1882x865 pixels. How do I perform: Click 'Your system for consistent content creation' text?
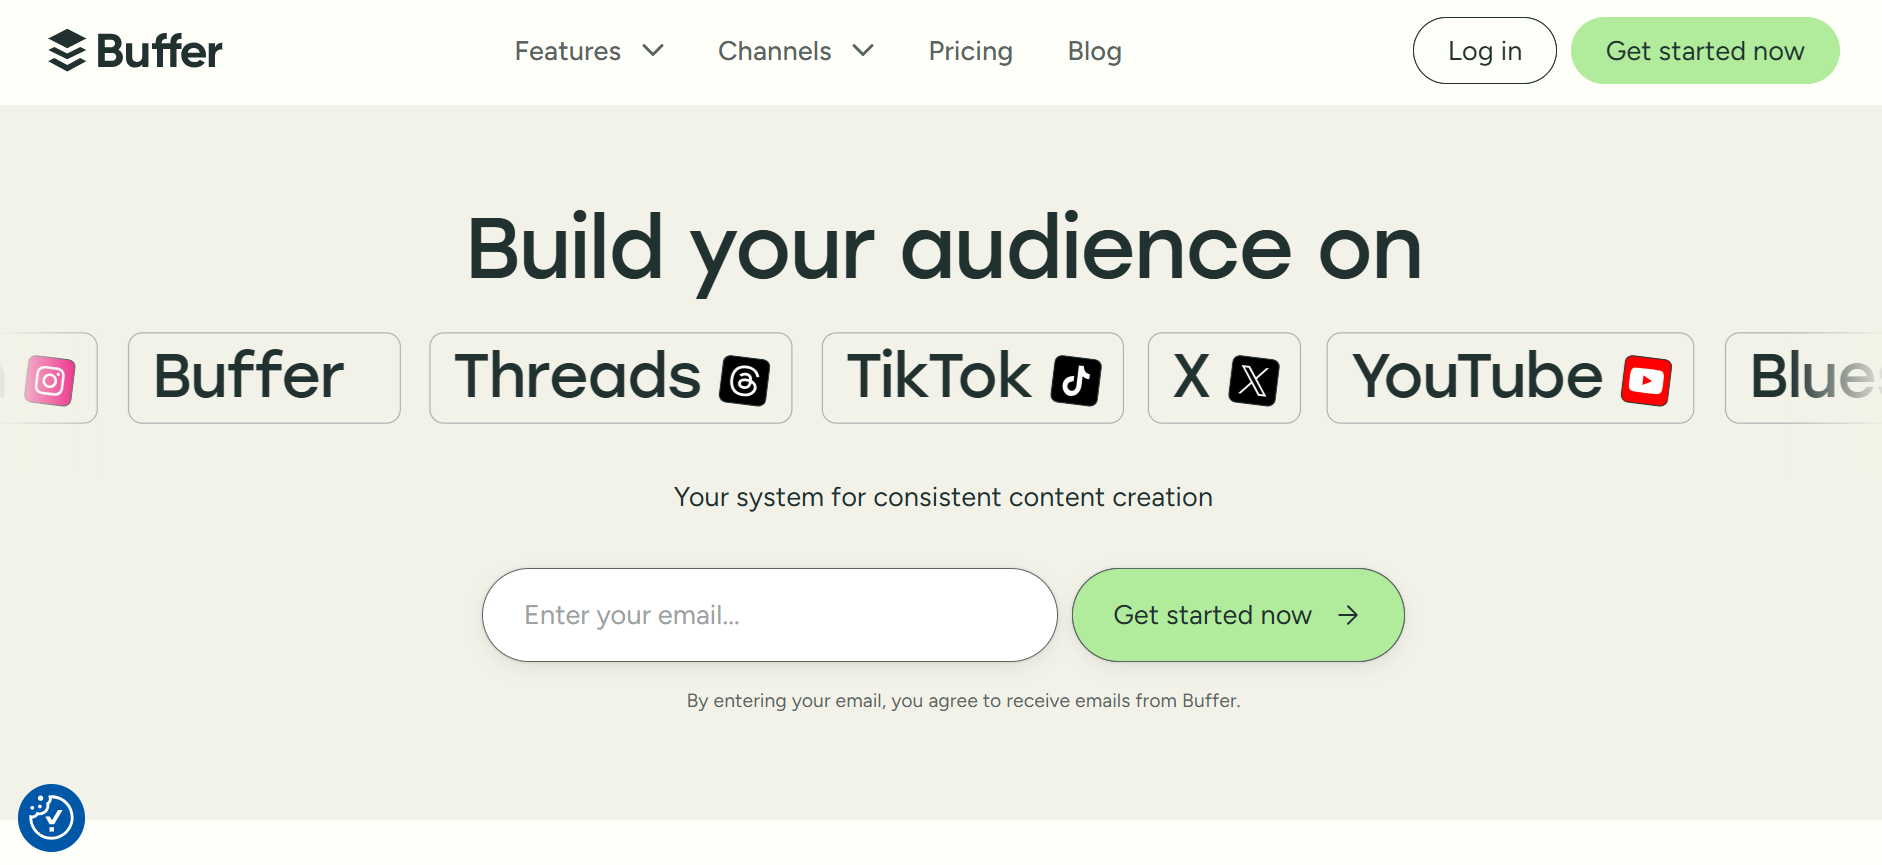943,497
